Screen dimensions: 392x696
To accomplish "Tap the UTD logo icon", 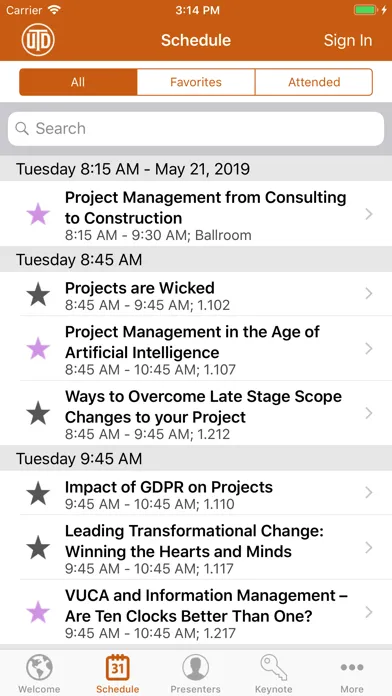I will click(x=38, y=40).
